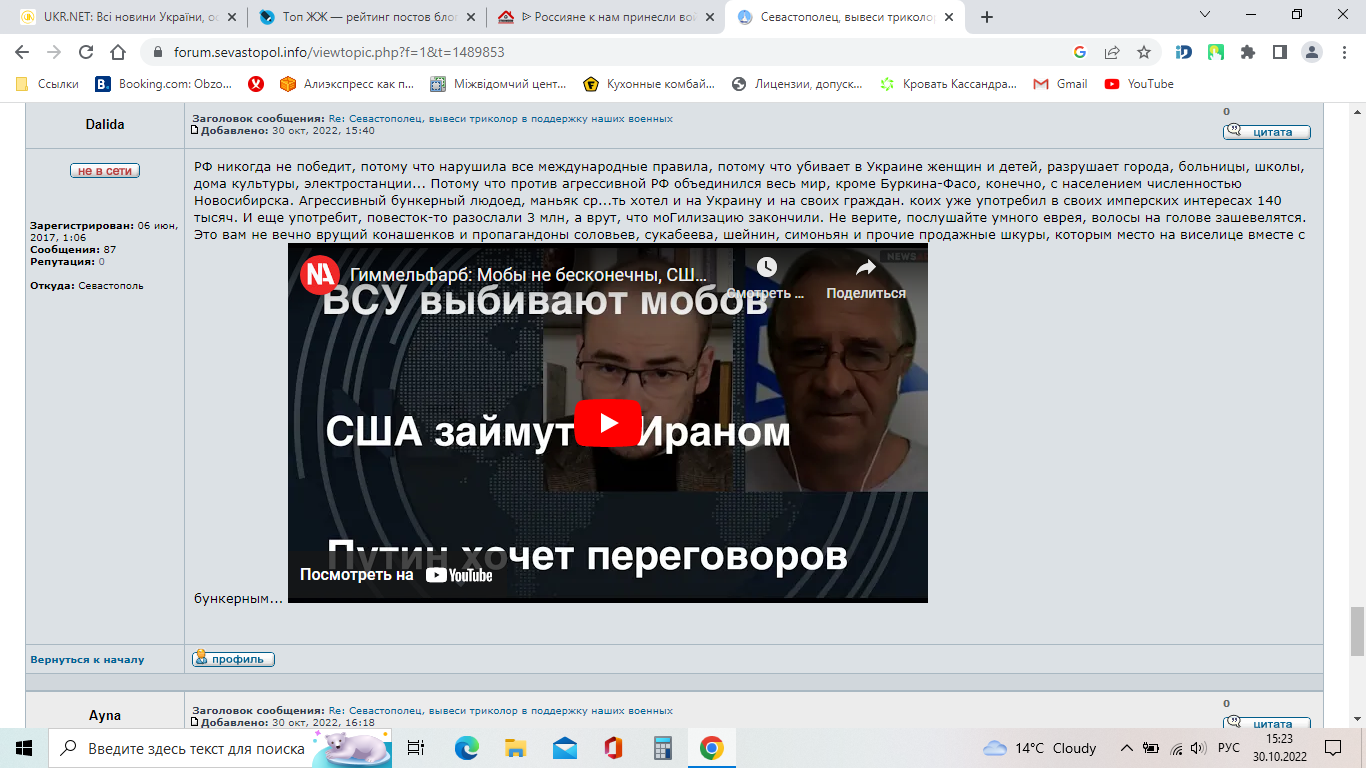Bookmark this page with the star
The width and height of the screenshot is (1366, 768).
pyautogui.click(x=1144, y=52)
